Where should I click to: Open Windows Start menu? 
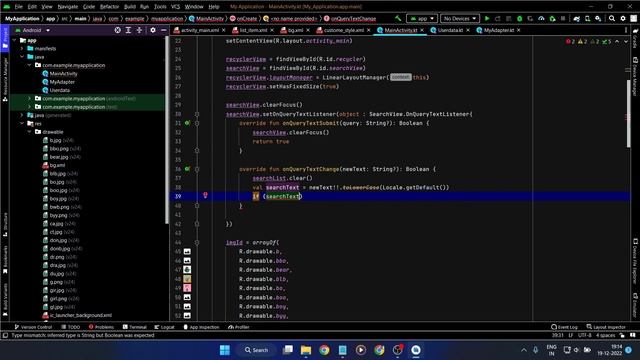click(224, 350)
